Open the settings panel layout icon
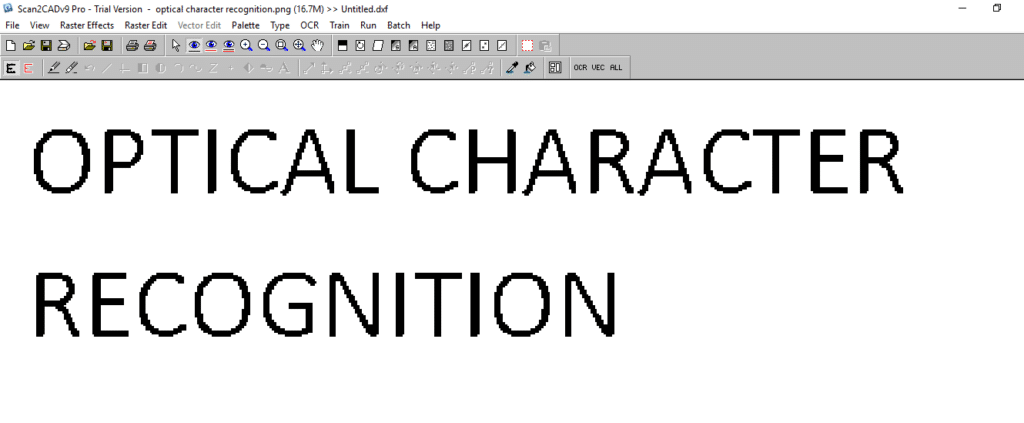The height and width of the screenshot is (423, 1024). click(x=555, y=67)
